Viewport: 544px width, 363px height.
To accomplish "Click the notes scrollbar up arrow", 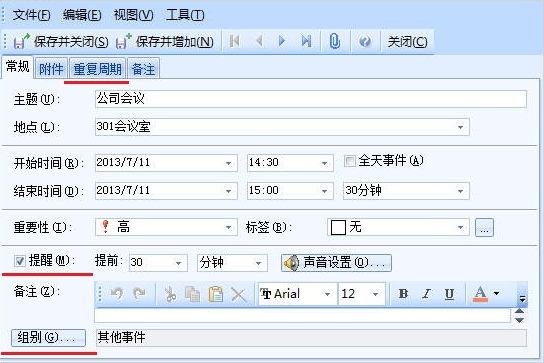I will click(x=519, y=311).
